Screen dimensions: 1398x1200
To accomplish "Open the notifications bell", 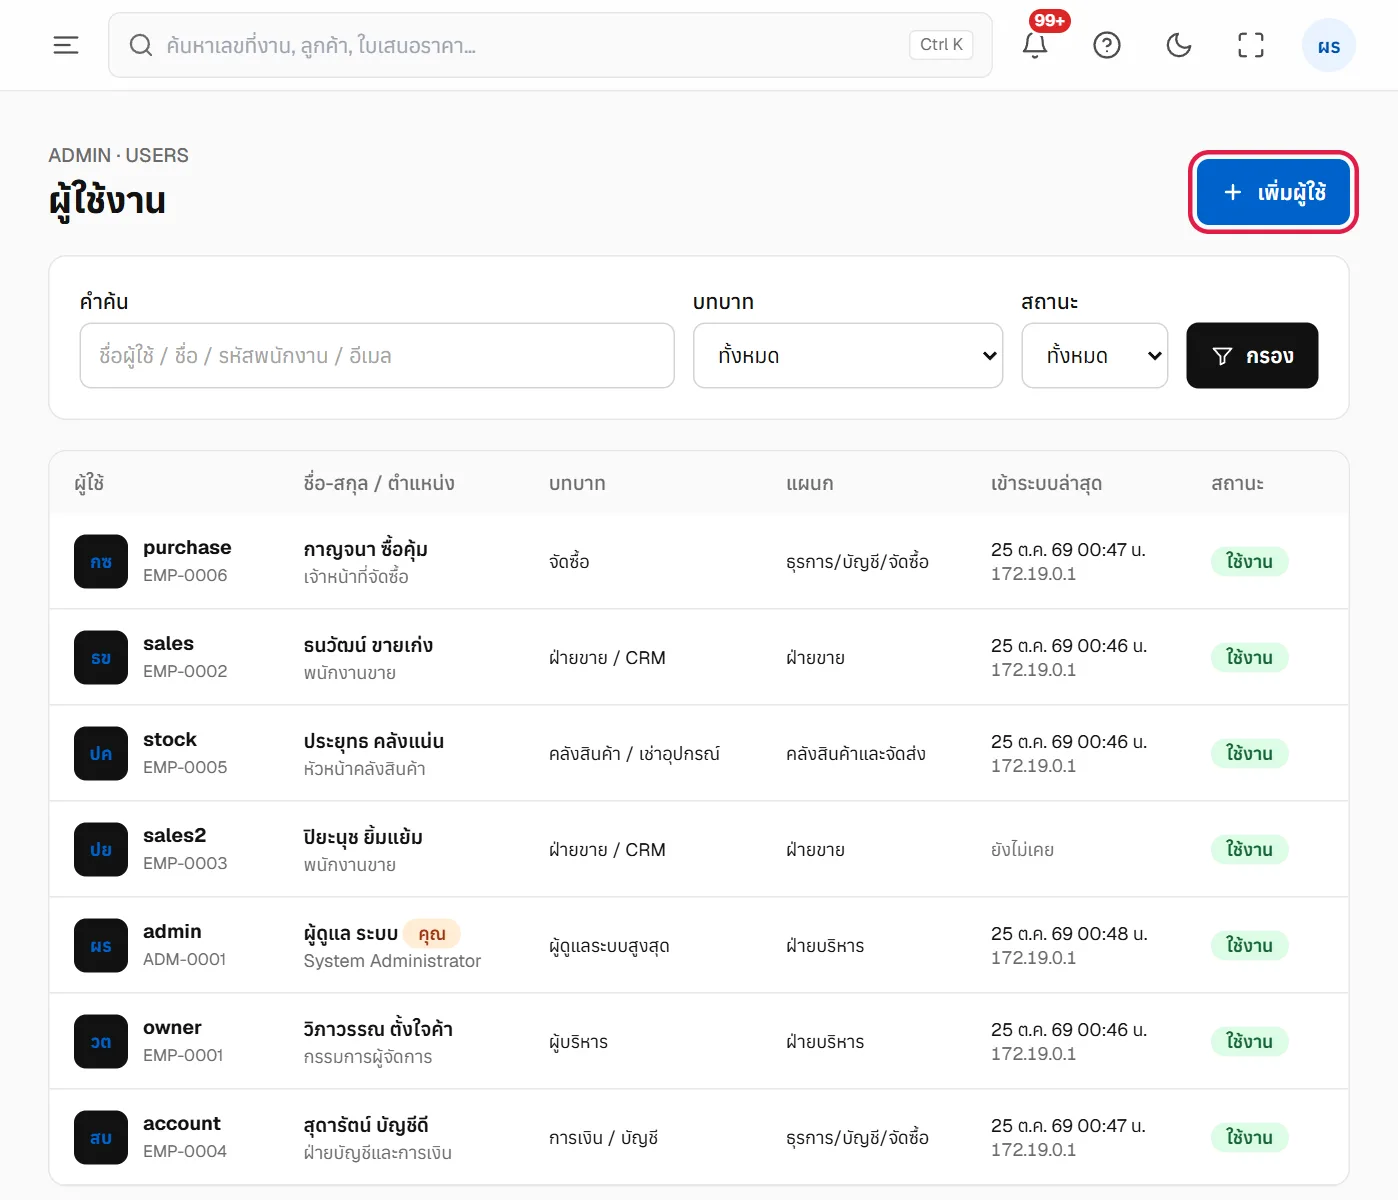I will click(x=1035, y=45).
